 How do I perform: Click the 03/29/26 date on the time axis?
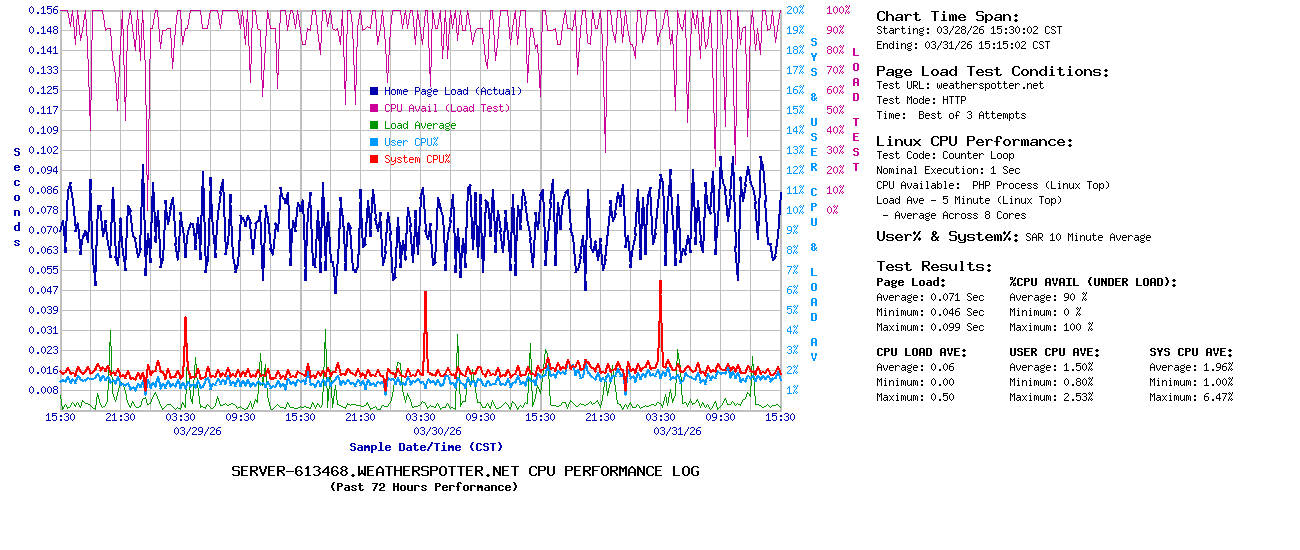(197, 431)
